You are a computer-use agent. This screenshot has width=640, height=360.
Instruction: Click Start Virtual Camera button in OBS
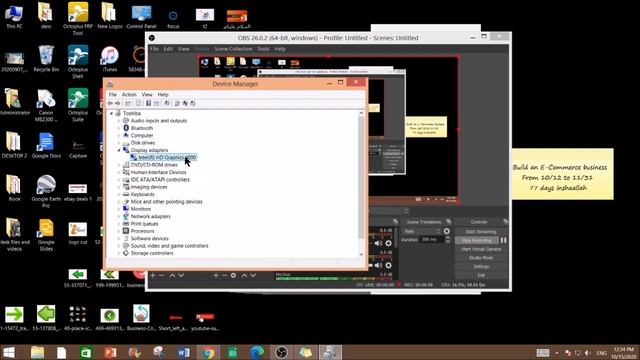tap(481, 249)
